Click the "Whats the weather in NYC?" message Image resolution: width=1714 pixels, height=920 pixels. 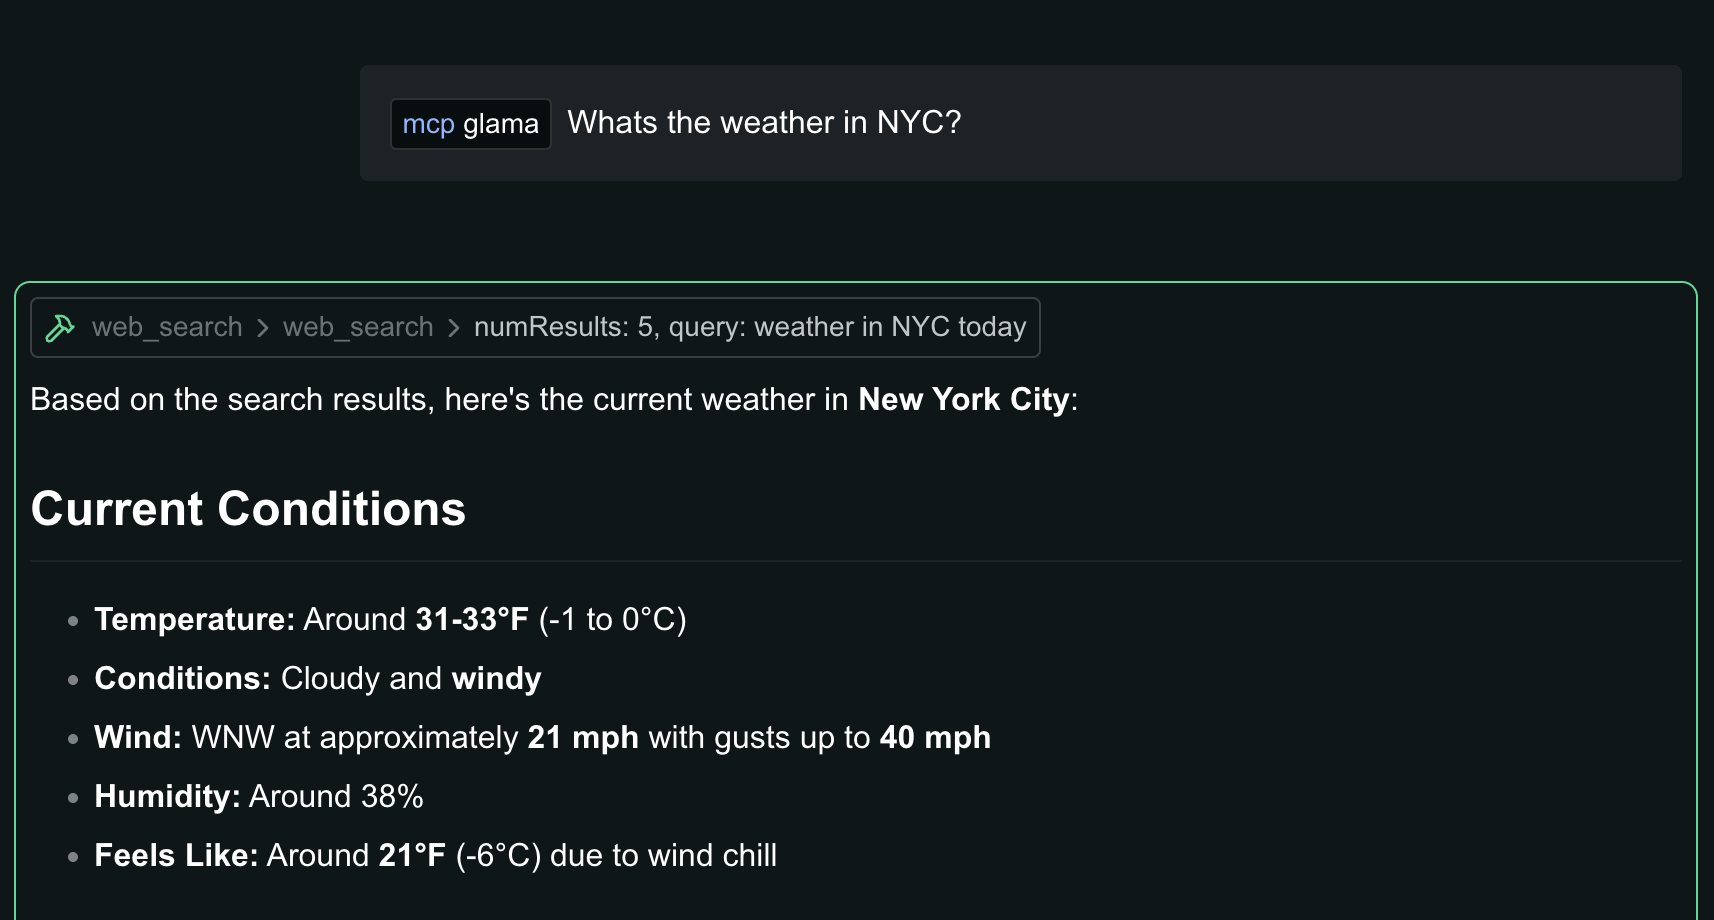click(x=764, y=123)
